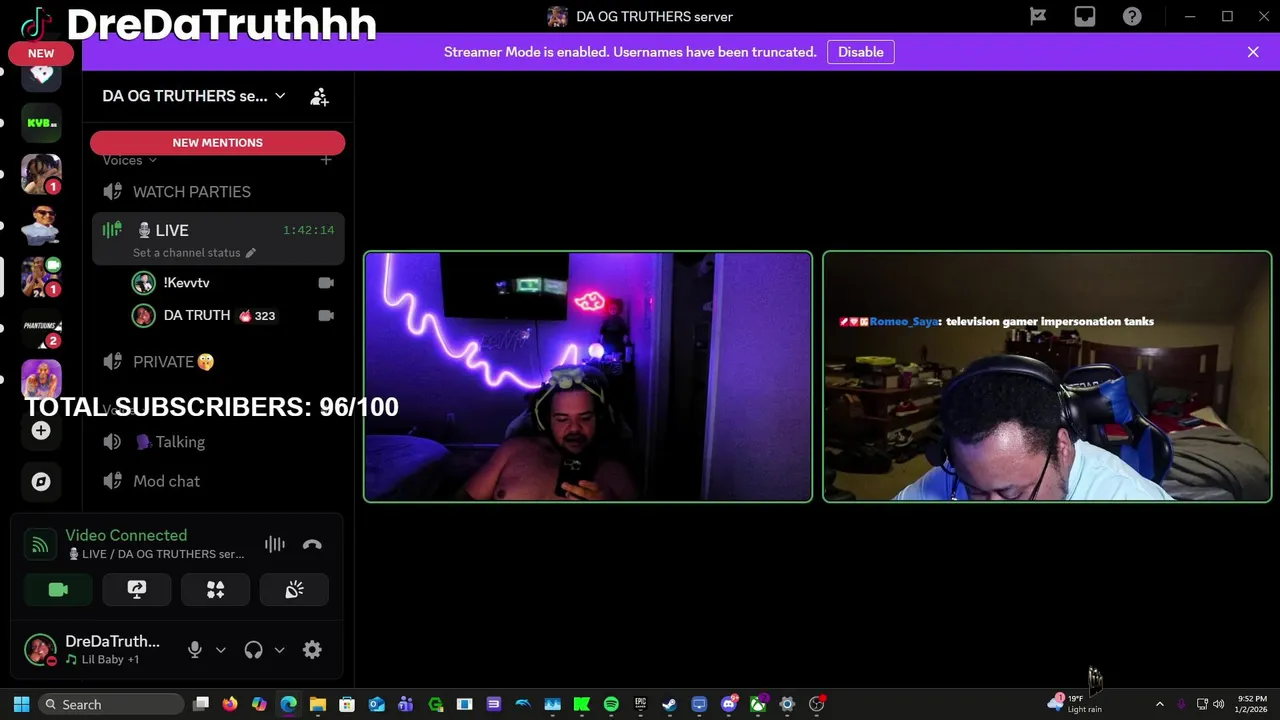Open the PHANTUUMS server icon
Viewport: 1280px width, 720px height.
tap(41, 328)
